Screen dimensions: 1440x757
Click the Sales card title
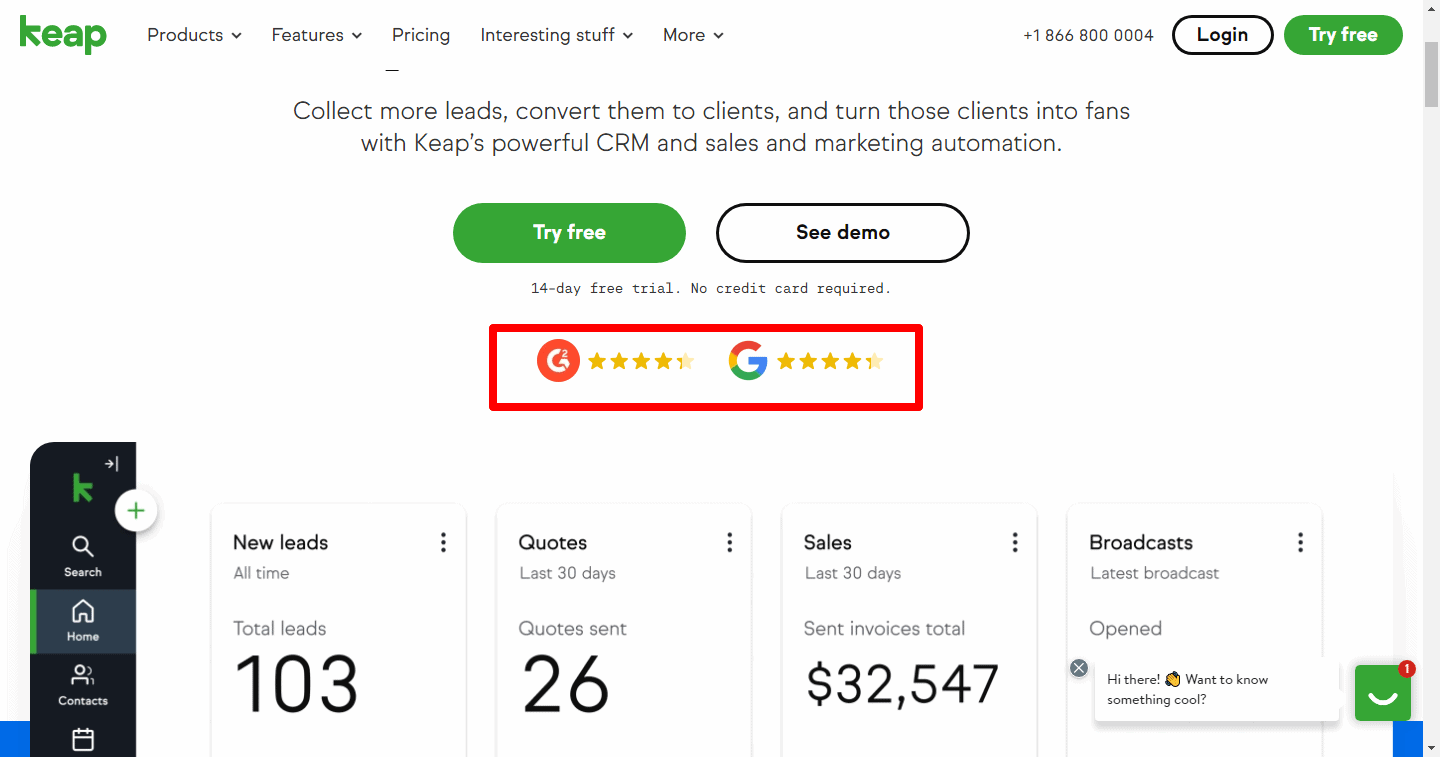[x=828, y=542]
